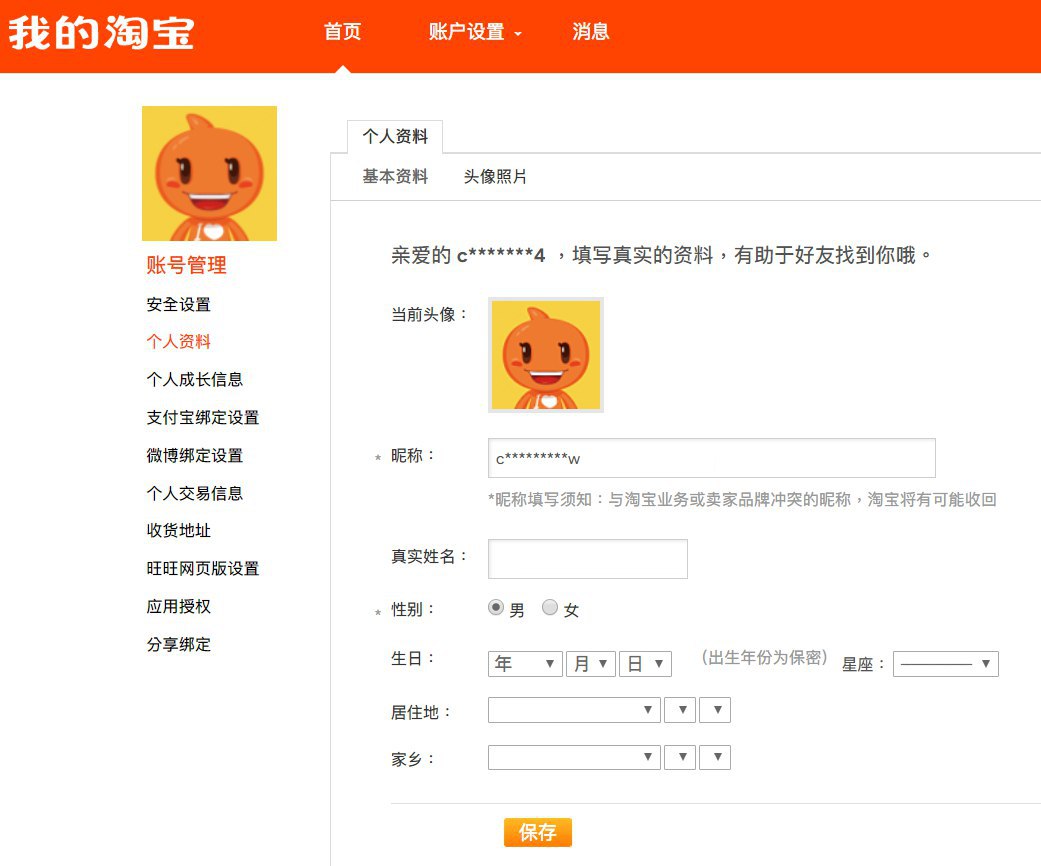Open 个人交易信息 in the sidebar
The height and width of the screenshot is (866, 1041).
195,493
